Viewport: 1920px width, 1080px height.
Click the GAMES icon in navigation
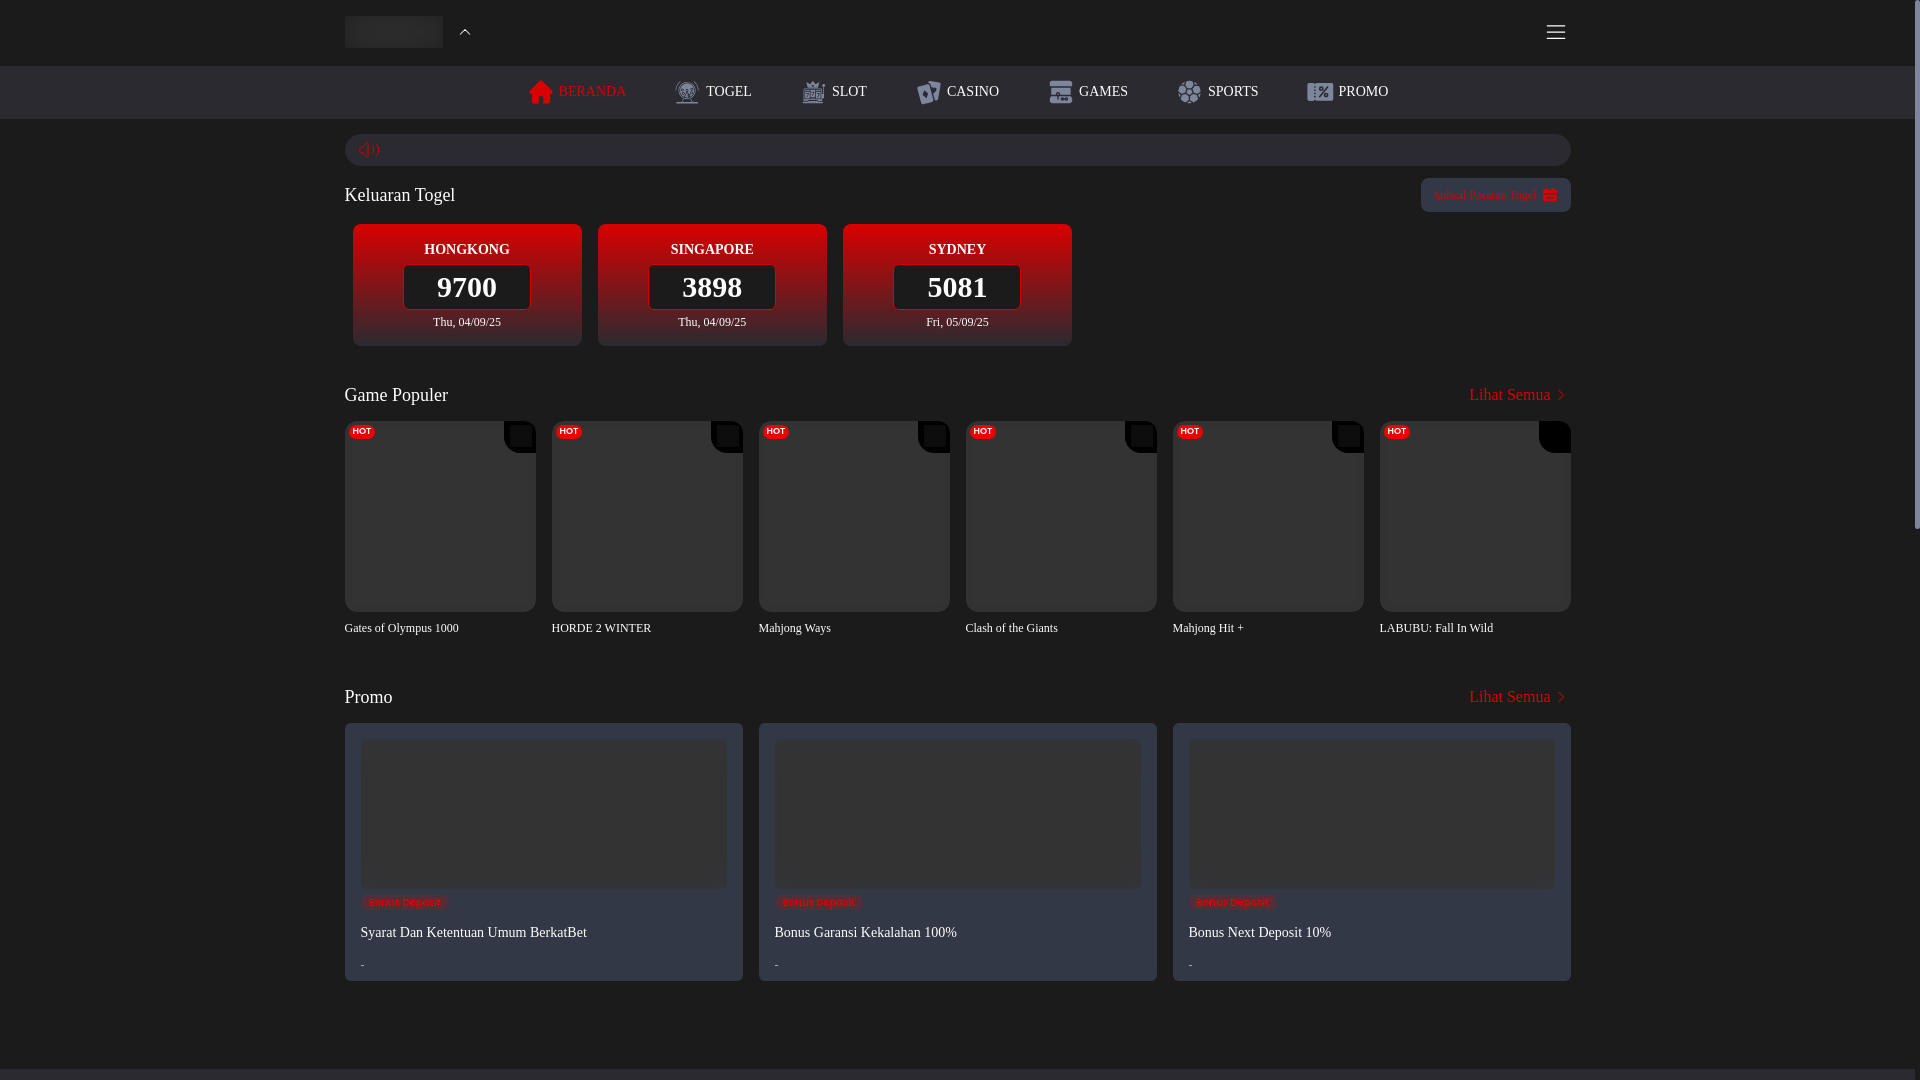pos(1060,92)
